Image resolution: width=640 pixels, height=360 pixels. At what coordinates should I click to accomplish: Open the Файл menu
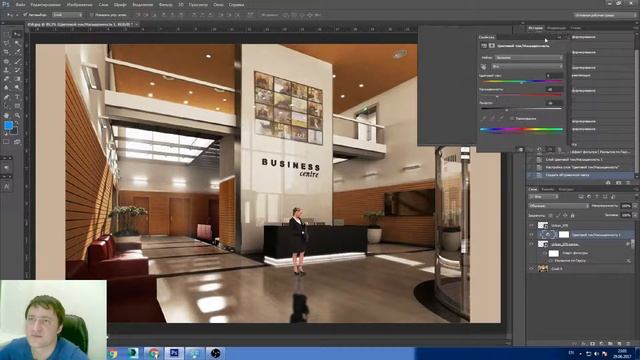point(20,5)
